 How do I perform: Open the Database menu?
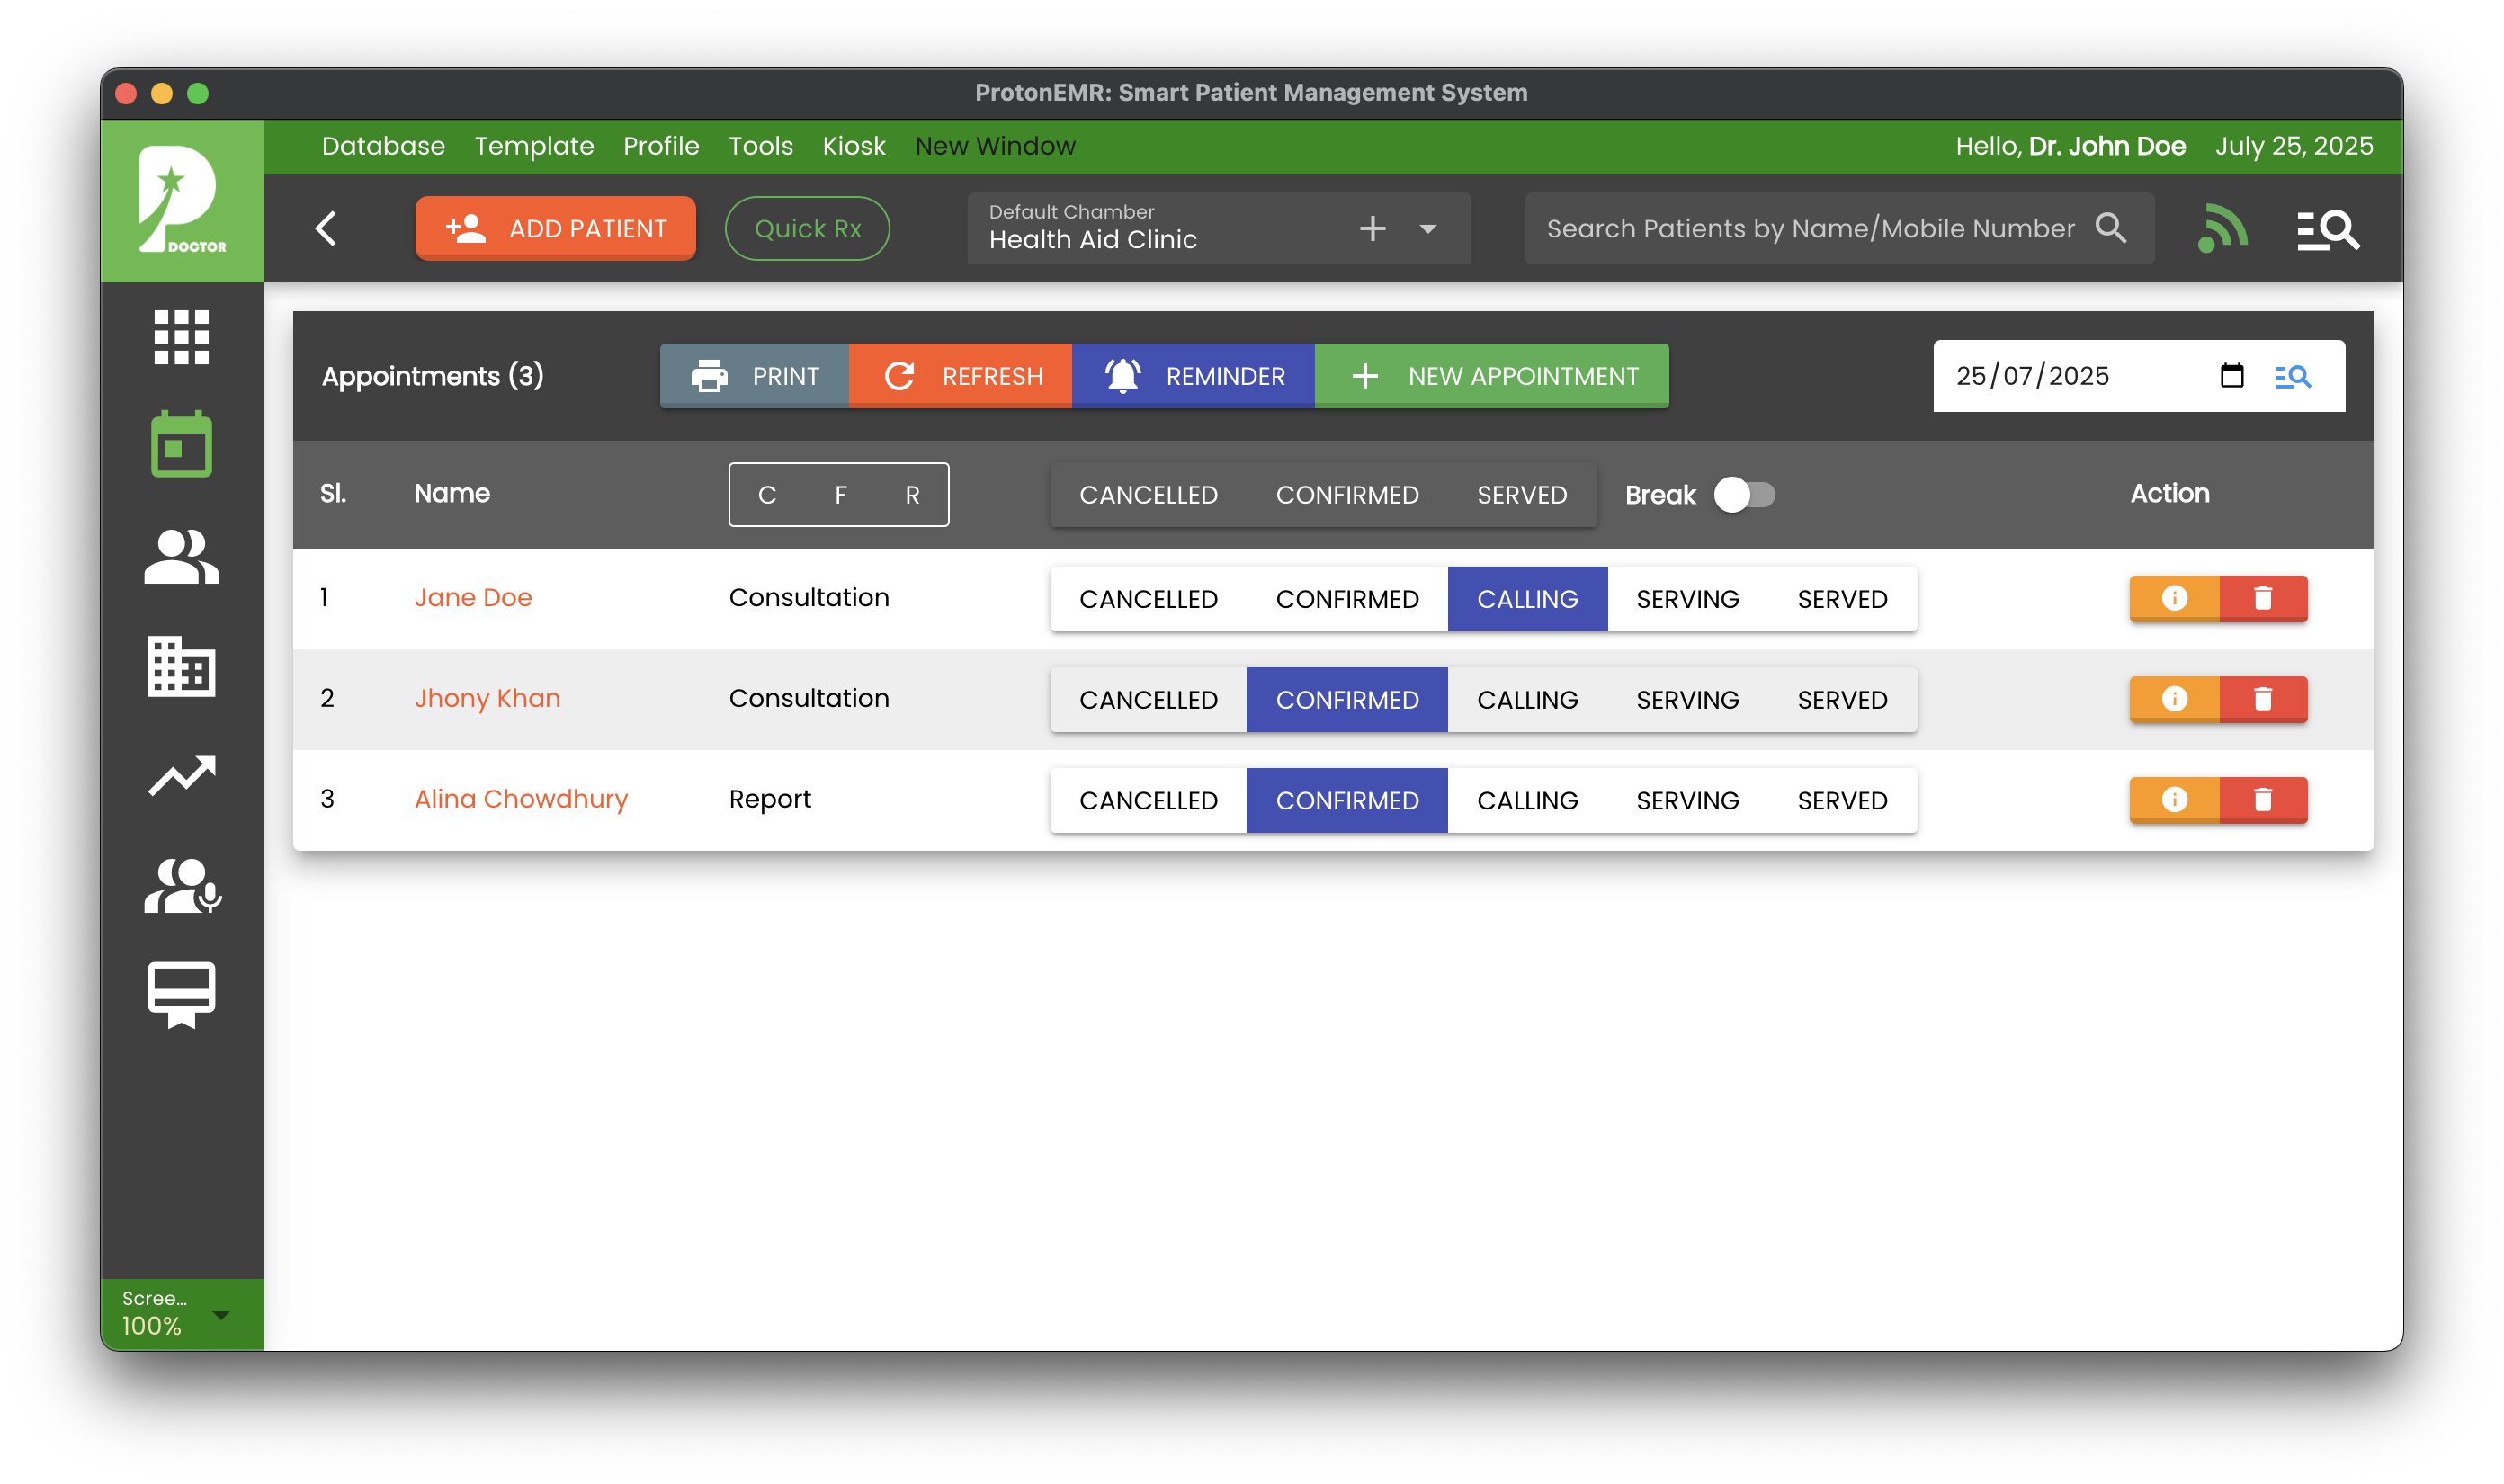tap(383, 146)
